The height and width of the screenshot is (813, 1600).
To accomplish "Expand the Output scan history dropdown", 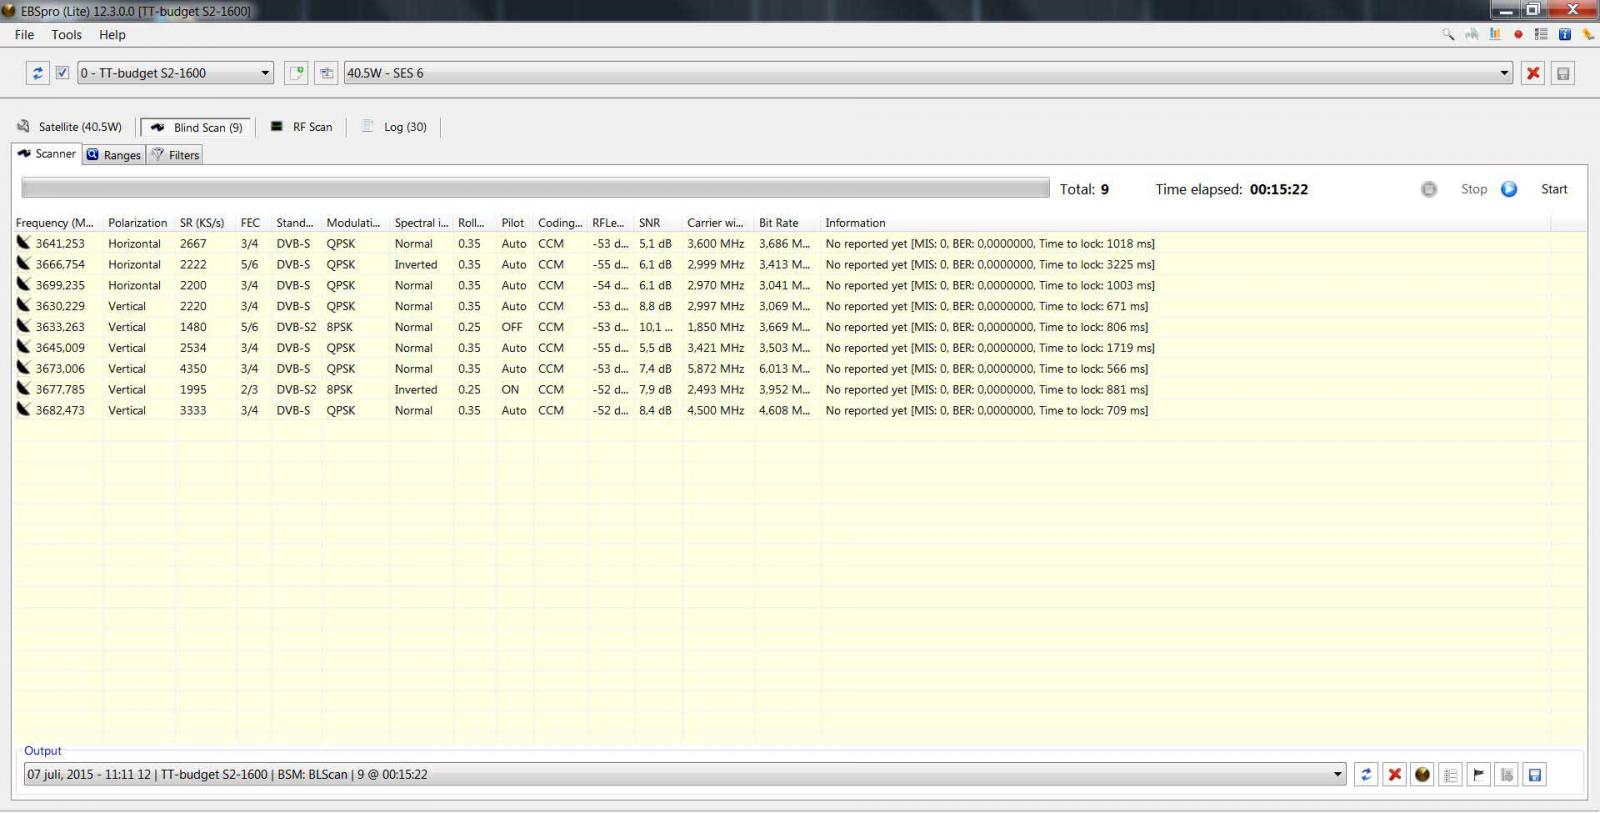I will click(1337, 774).
